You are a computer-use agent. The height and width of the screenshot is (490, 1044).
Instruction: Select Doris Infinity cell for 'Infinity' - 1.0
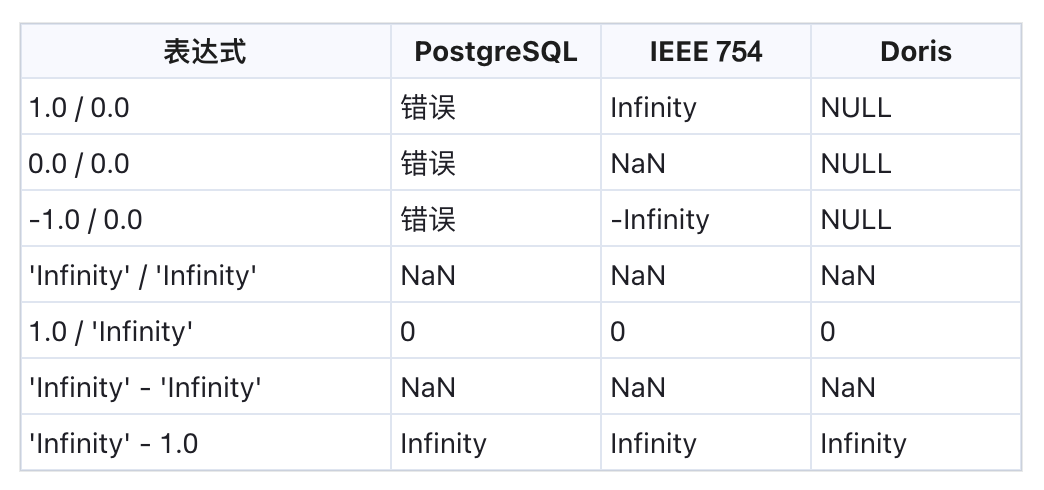click(x=863, y=443)
